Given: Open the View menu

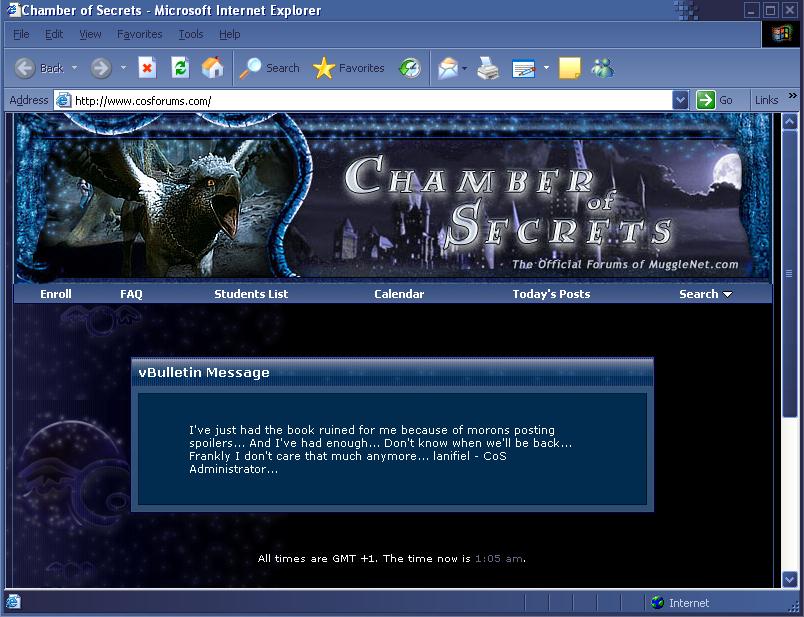Looking at the screenshot, I should point(90,34).
